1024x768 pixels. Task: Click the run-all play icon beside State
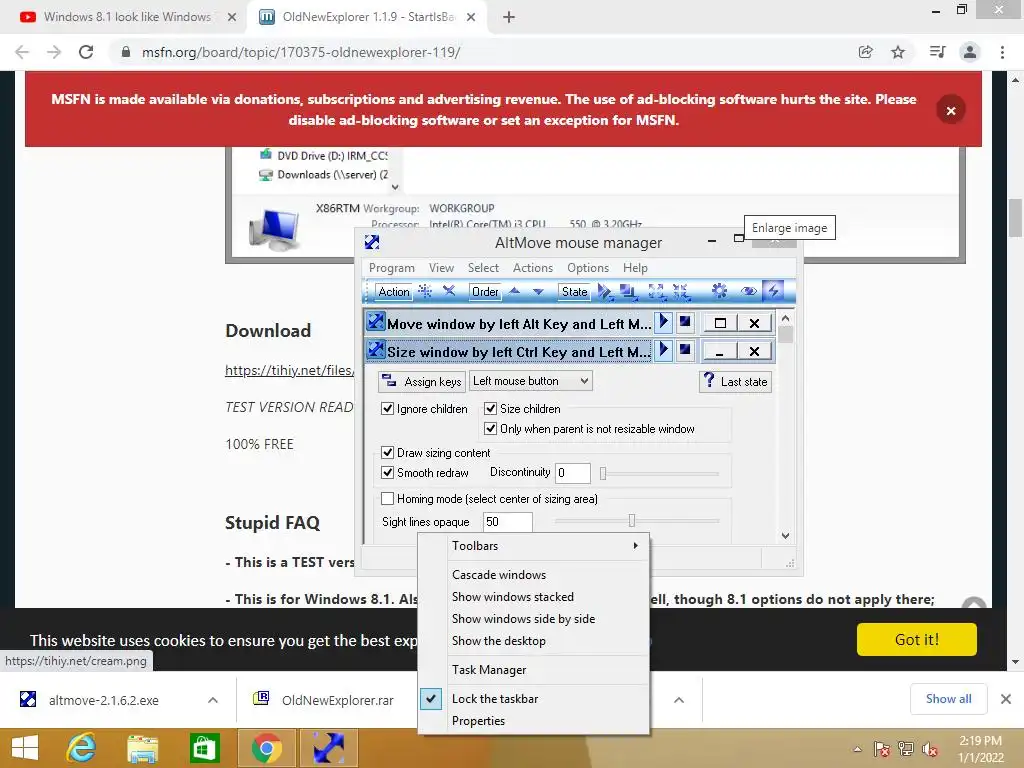click(x=605, y=292)
